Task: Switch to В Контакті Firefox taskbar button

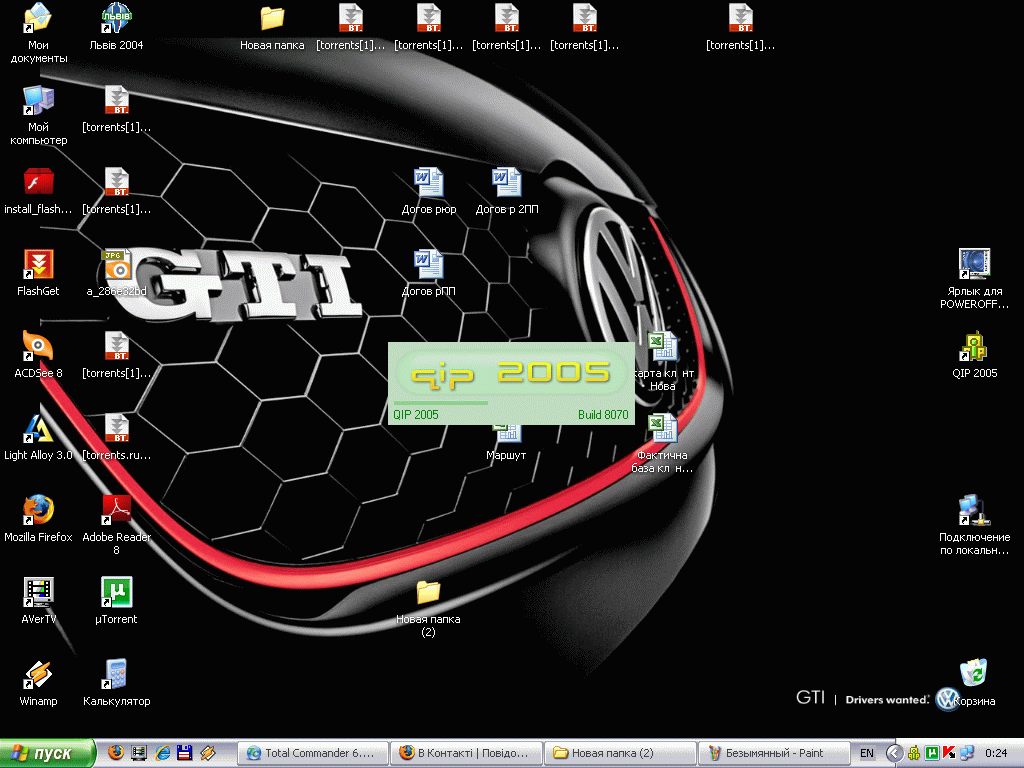Action: coord(466,753)
